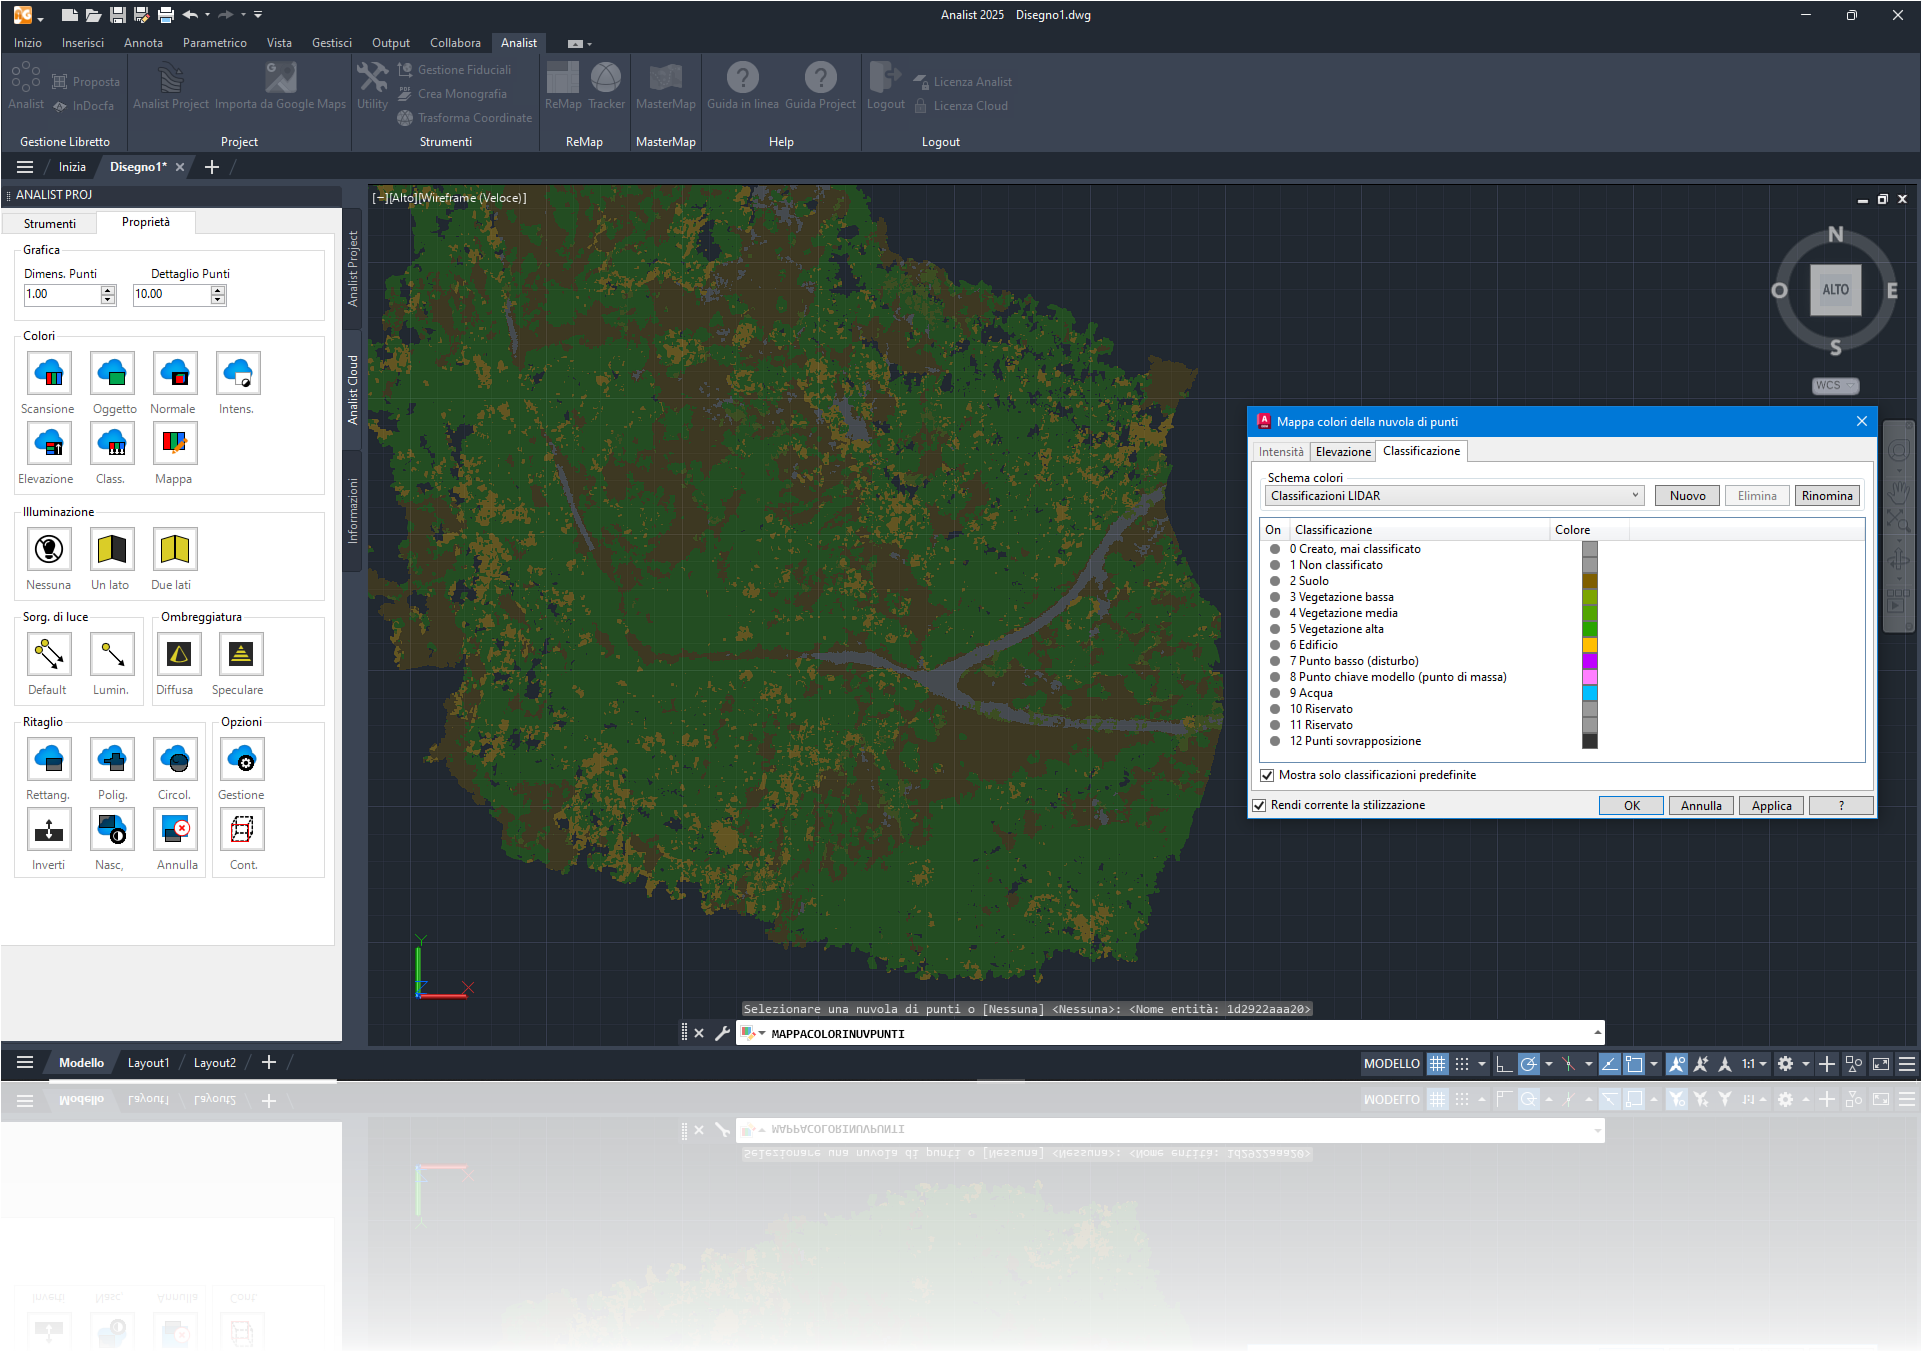The width and height of the screenshot is (1922, 1353).
Task: Start a Rettang. crop
Action: tap(49, 760)
